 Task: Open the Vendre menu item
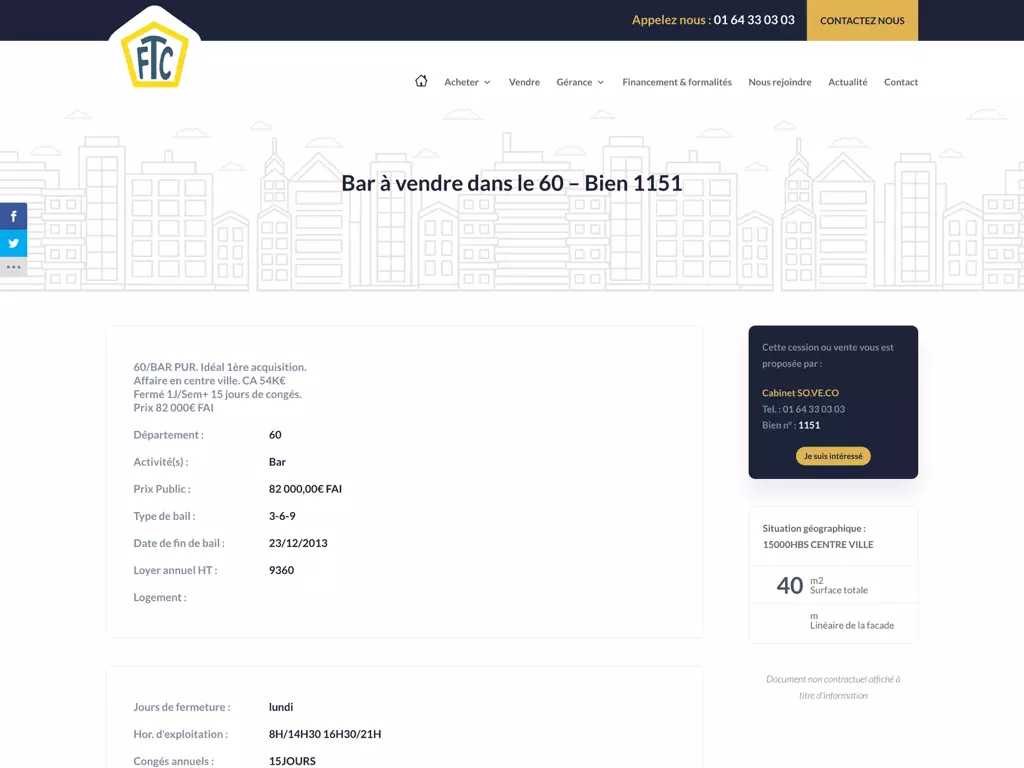tap(524, 82)
